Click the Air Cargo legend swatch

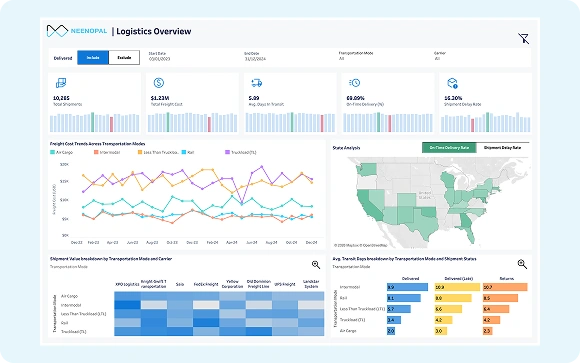tap(53, 152)
